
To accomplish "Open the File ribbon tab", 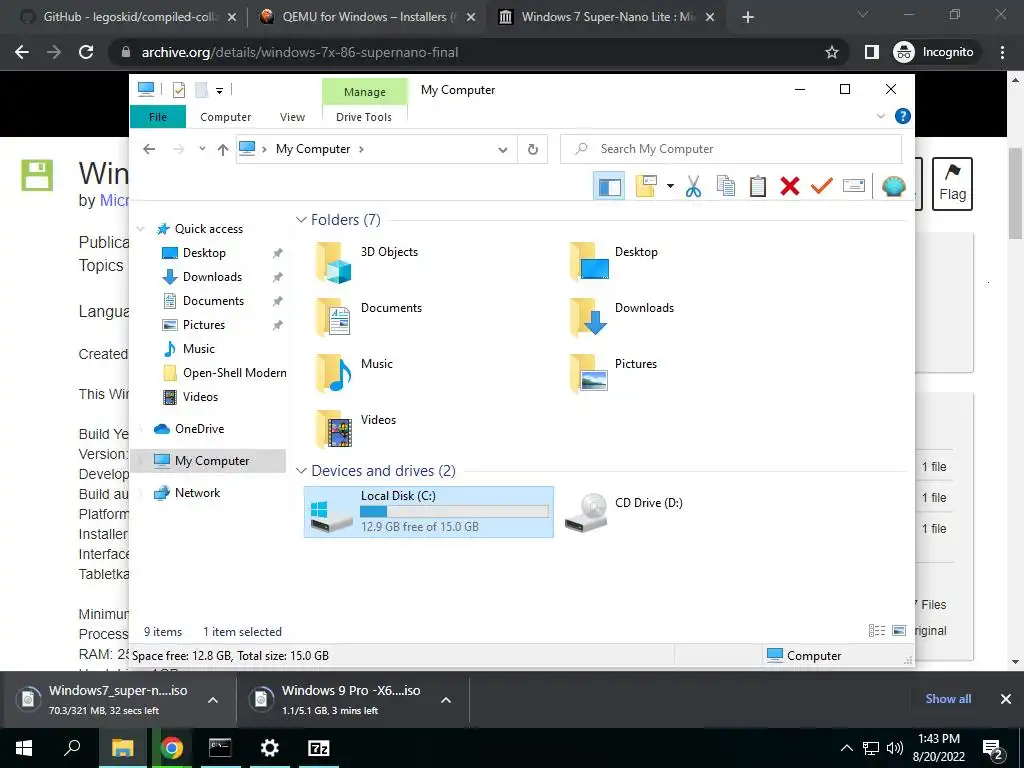I will click(x=158, y=117).
